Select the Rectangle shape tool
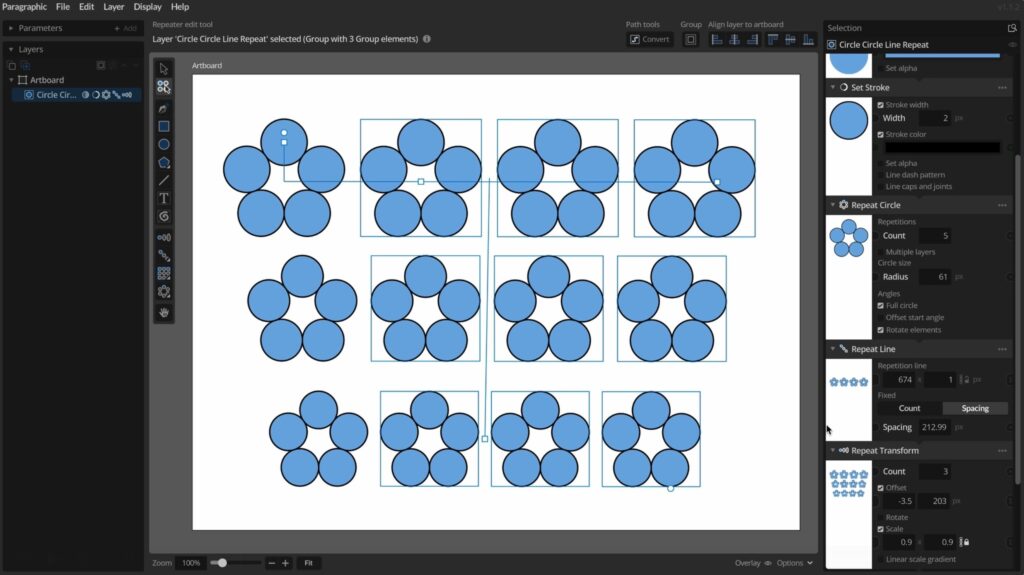The image size is (1024, 575). [x=164, y=126]
